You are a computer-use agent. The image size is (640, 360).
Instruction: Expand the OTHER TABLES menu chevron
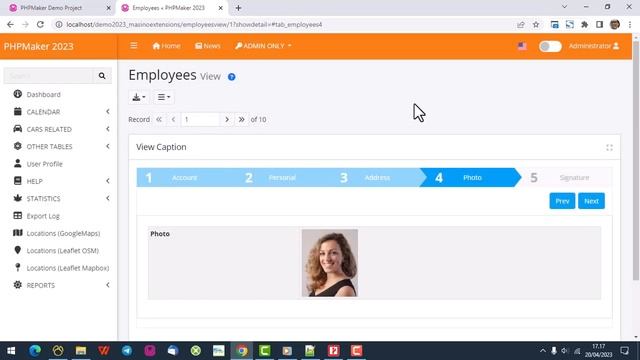(108, 146)
